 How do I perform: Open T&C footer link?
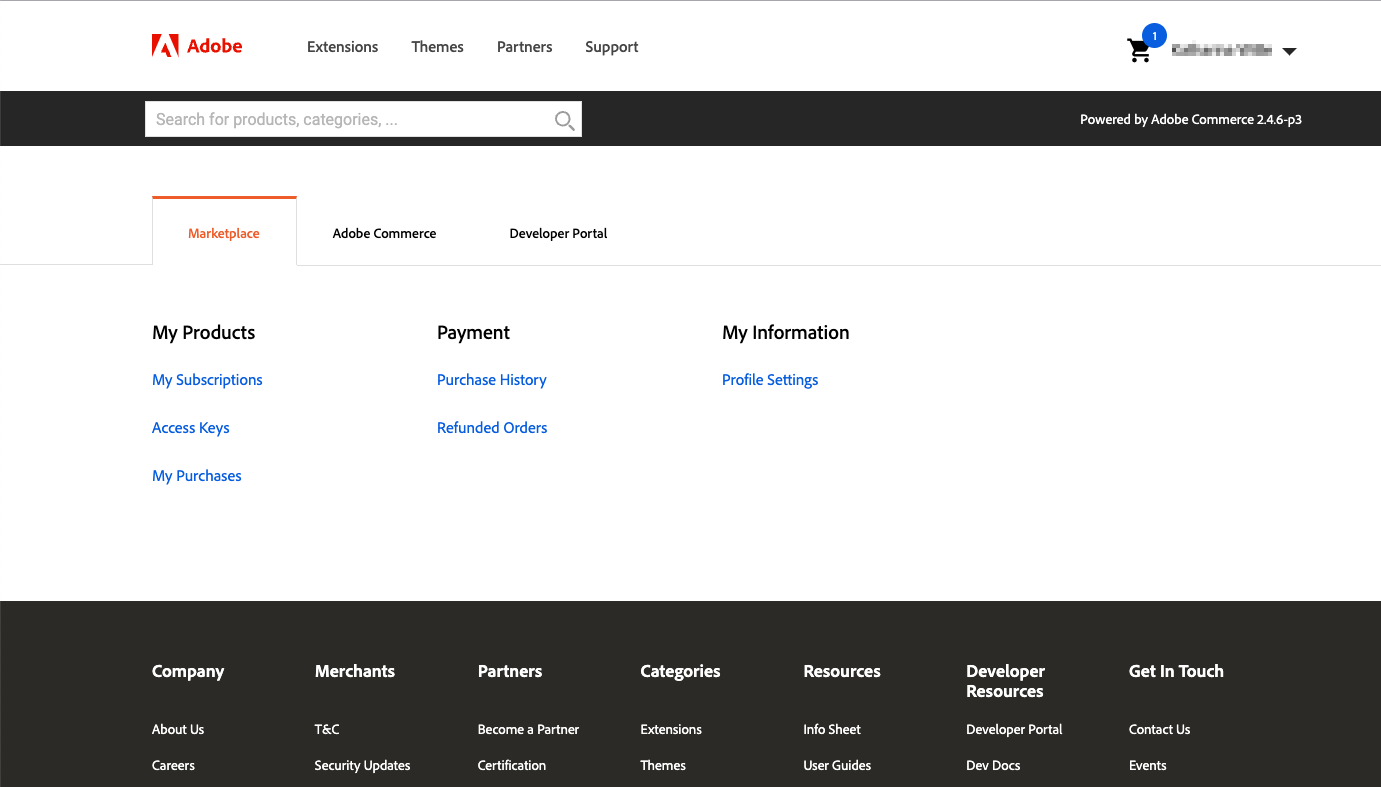[x=327, y=729]
